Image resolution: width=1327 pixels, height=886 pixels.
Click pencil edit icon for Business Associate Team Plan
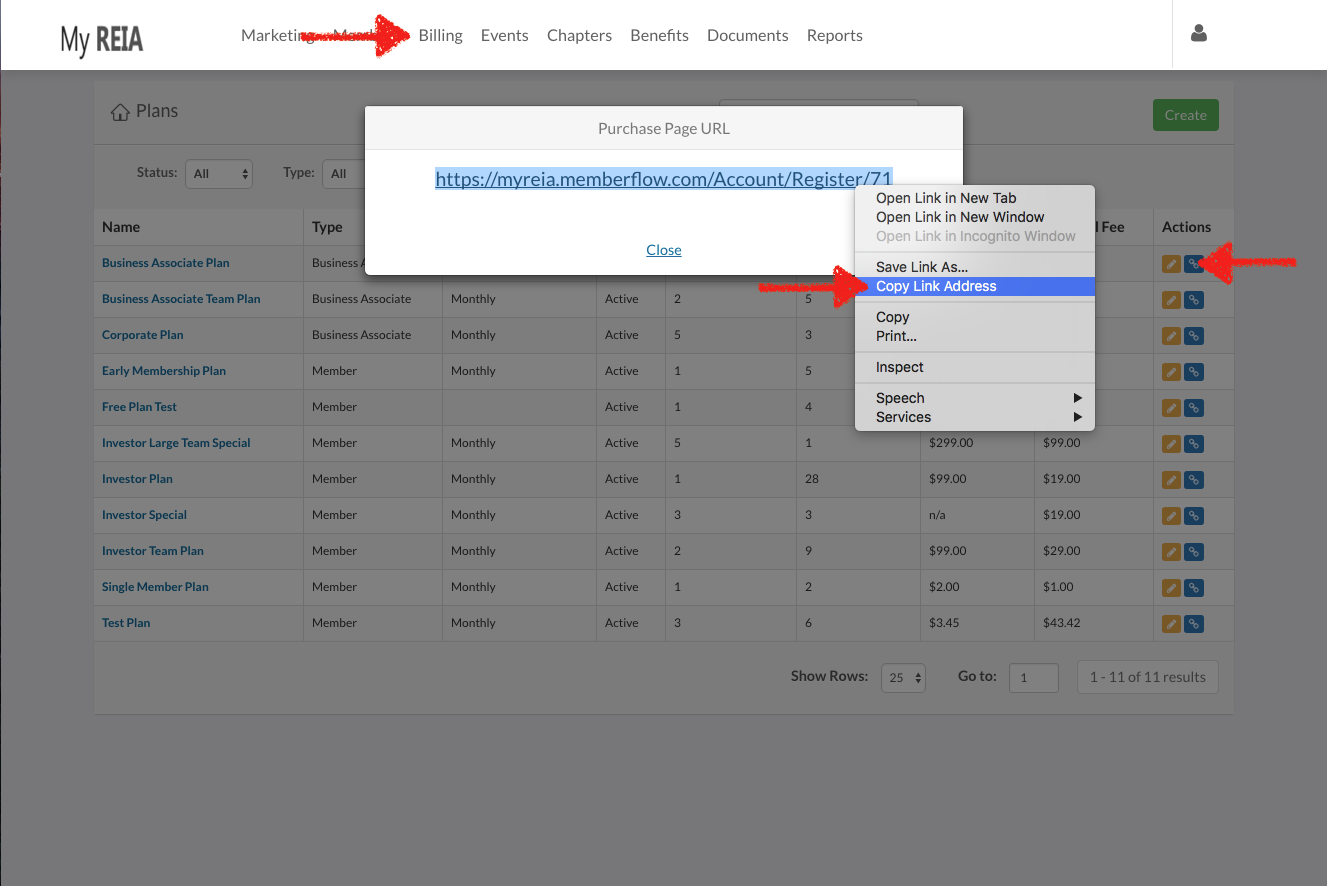click(1171, 300)
